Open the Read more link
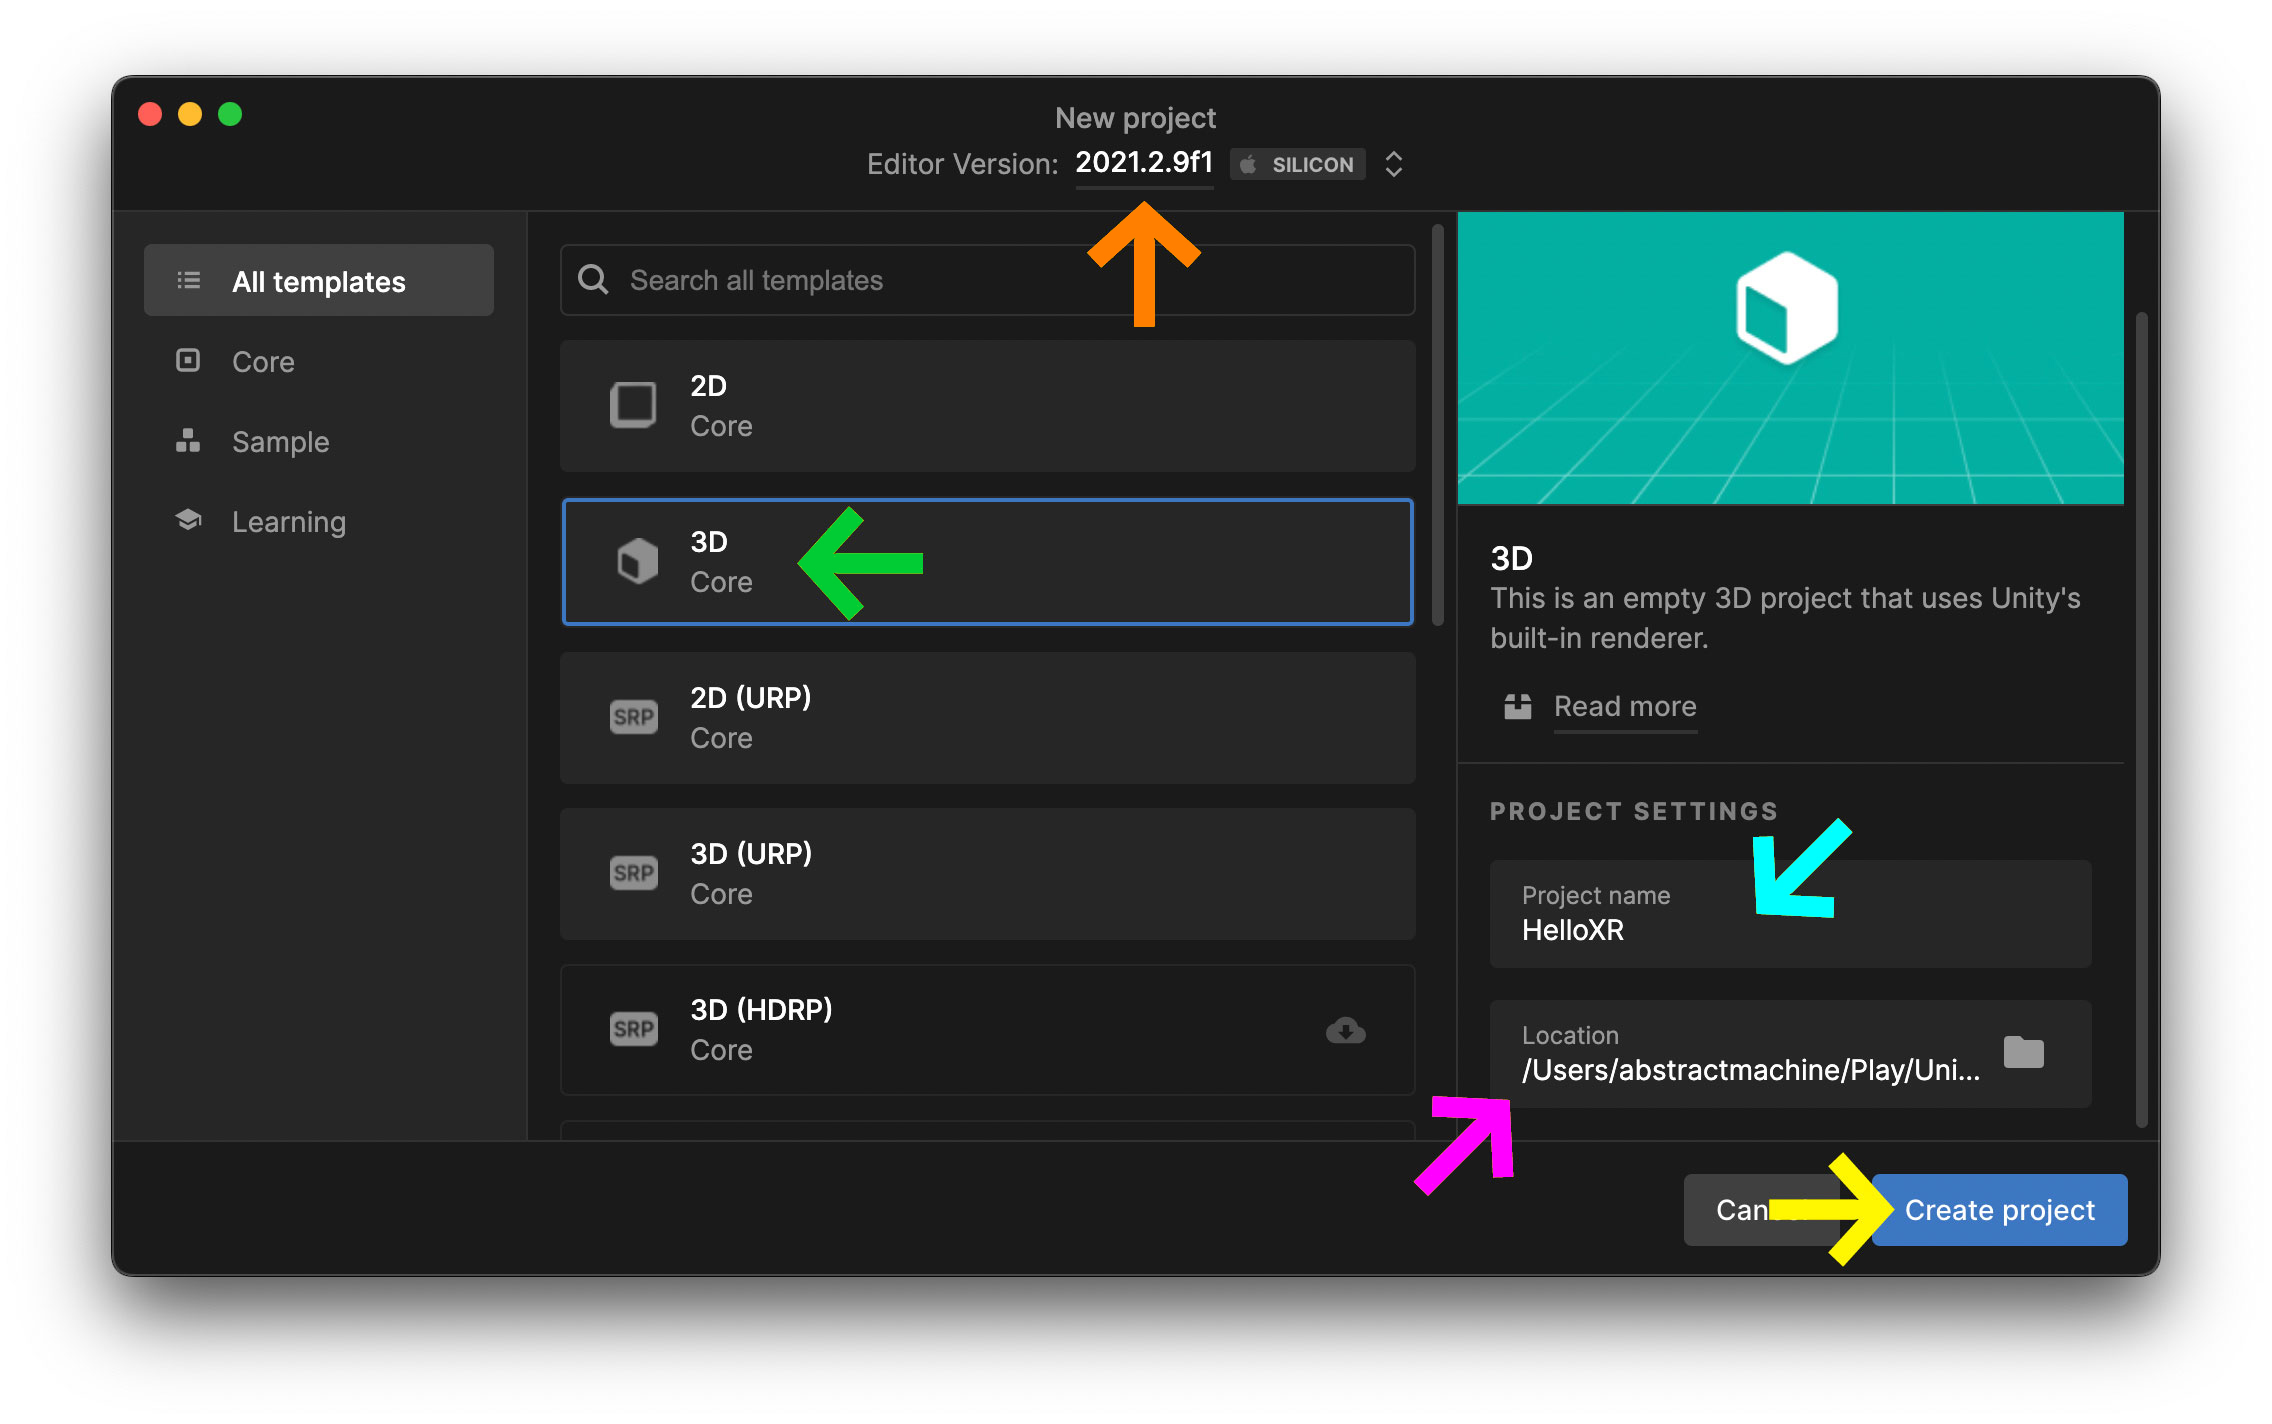This screenshot has width=2272, height=1424. pyautogui.click(x=1625, y=707)
